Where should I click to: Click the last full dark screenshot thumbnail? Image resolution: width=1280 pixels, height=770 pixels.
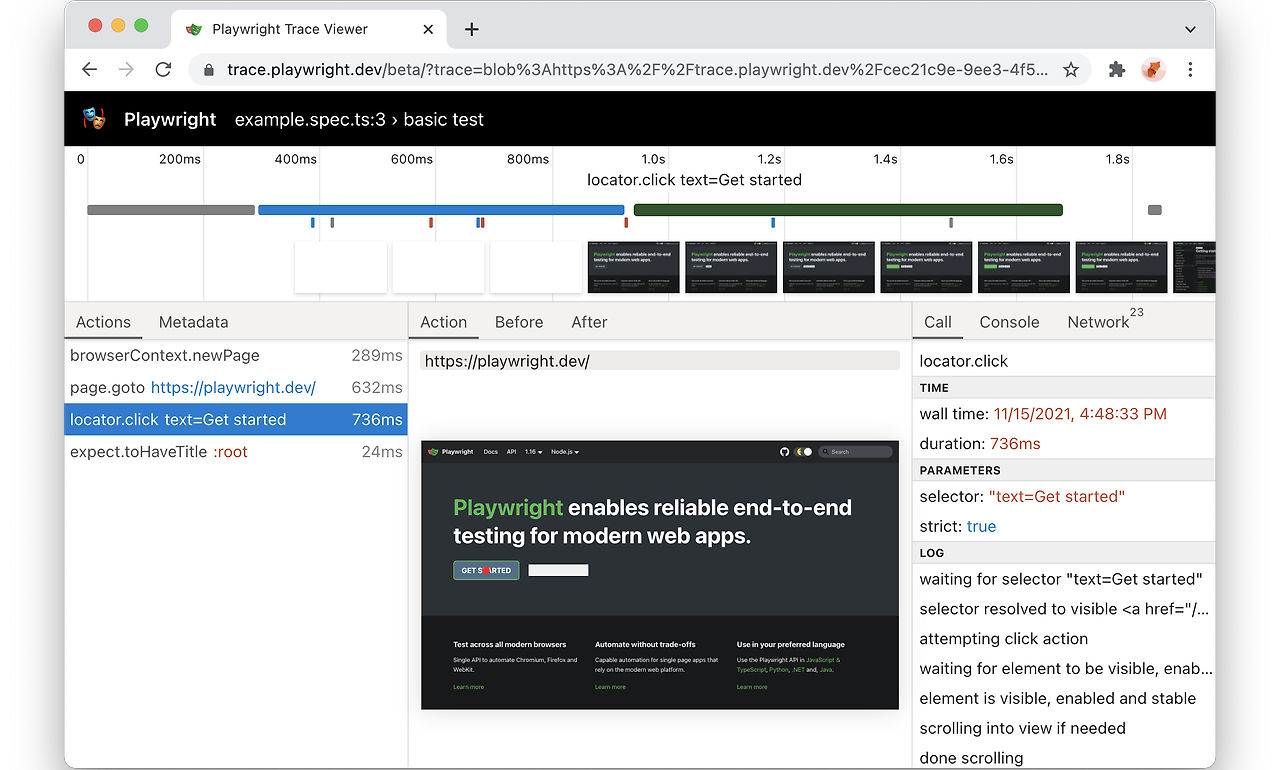coord(1121,267)
